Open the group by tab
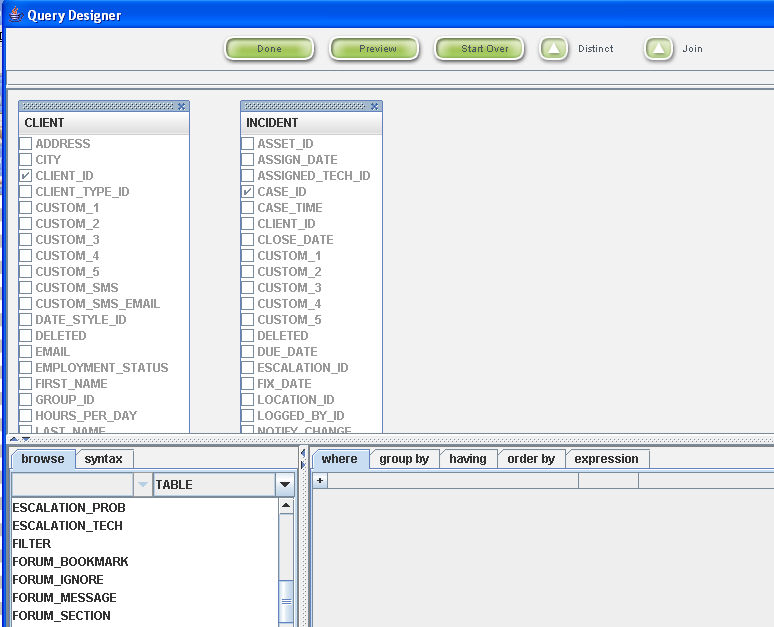Screen dimensions: 774x627 (x=404, y=459)
